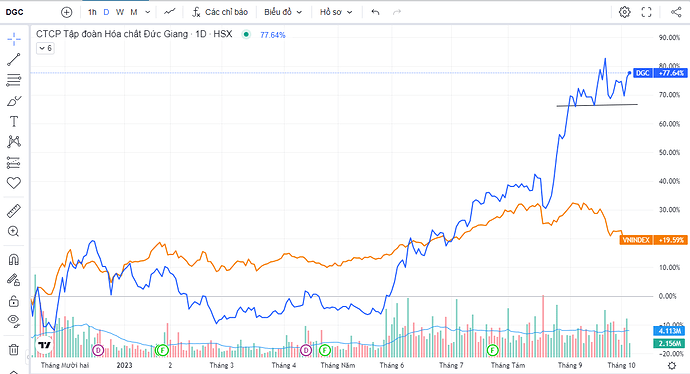
Task: Expand the timeframe dropdown arrow
Action: [148, 12]
